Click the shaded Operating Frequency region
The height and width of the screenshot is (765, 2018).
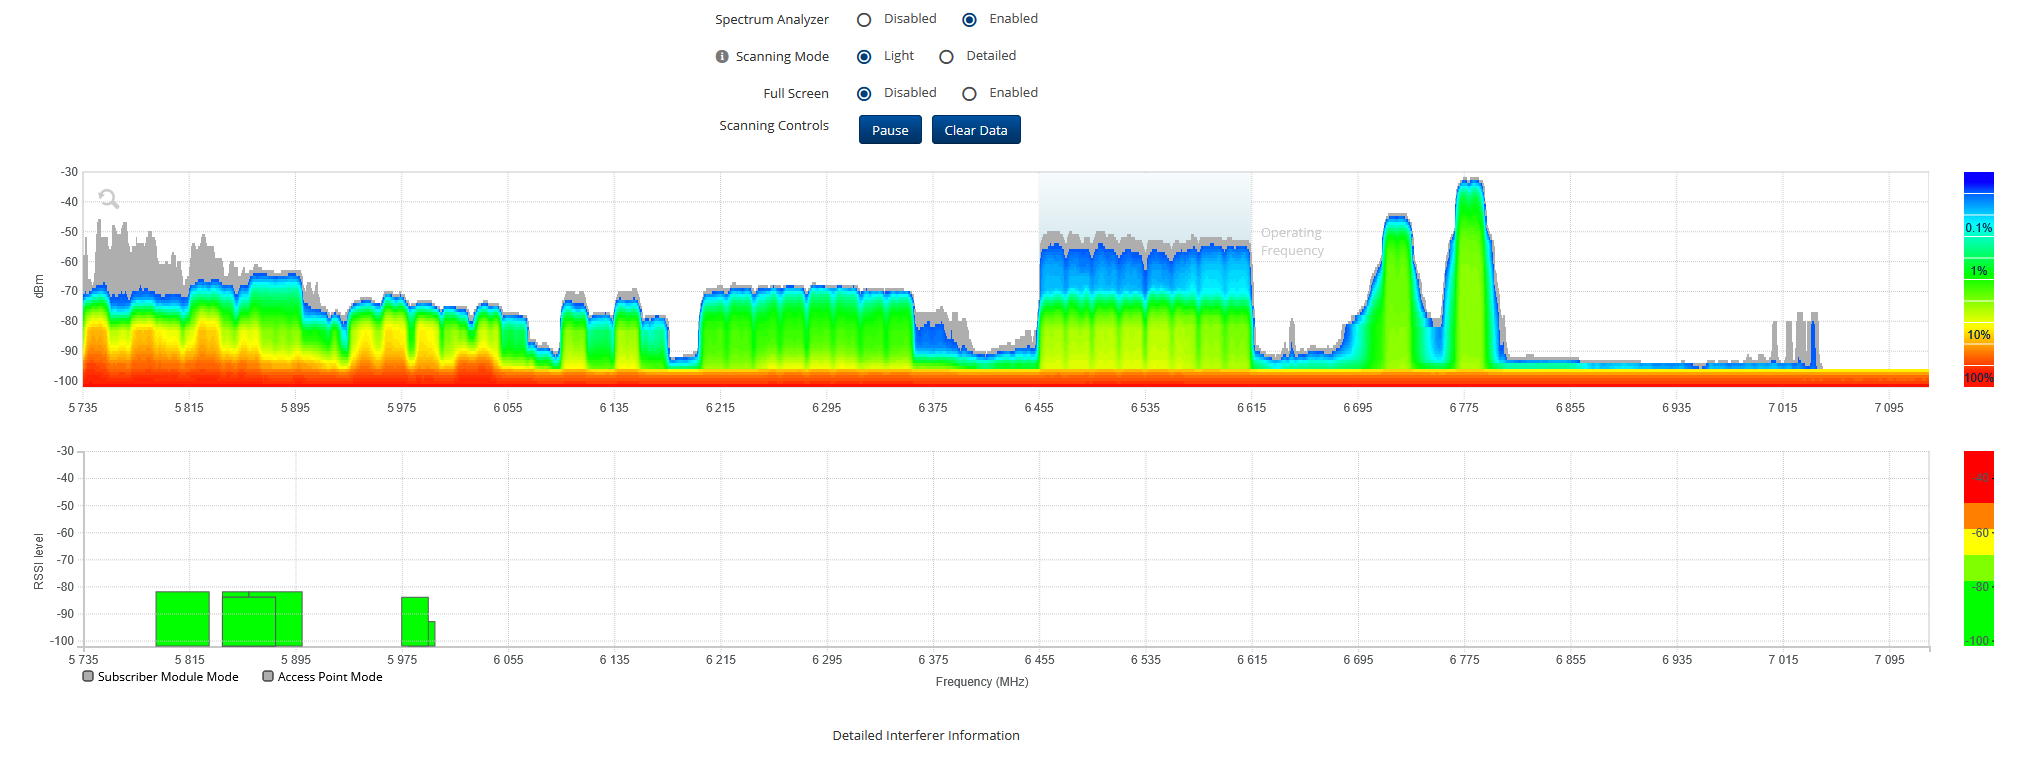coord(1144,205)
